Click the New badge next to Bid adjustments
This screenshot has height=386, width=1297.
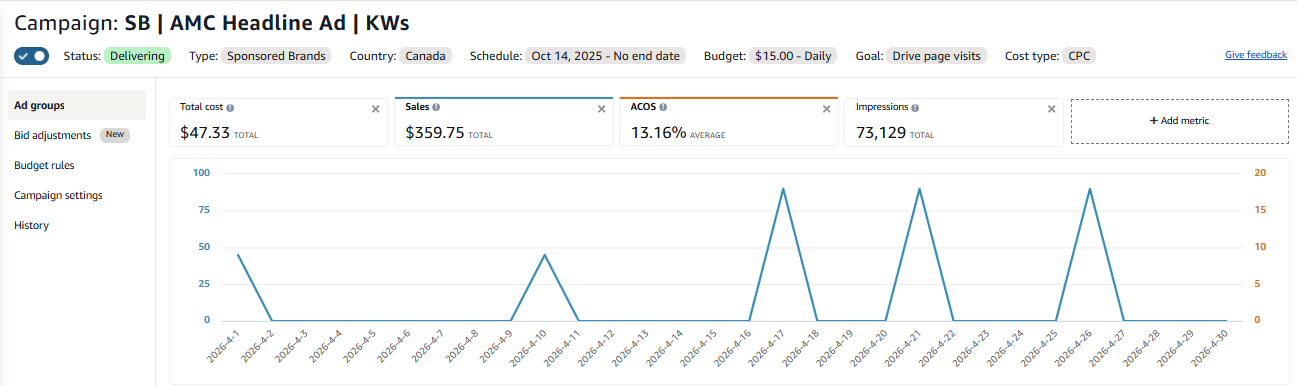(x=115, y=135)
